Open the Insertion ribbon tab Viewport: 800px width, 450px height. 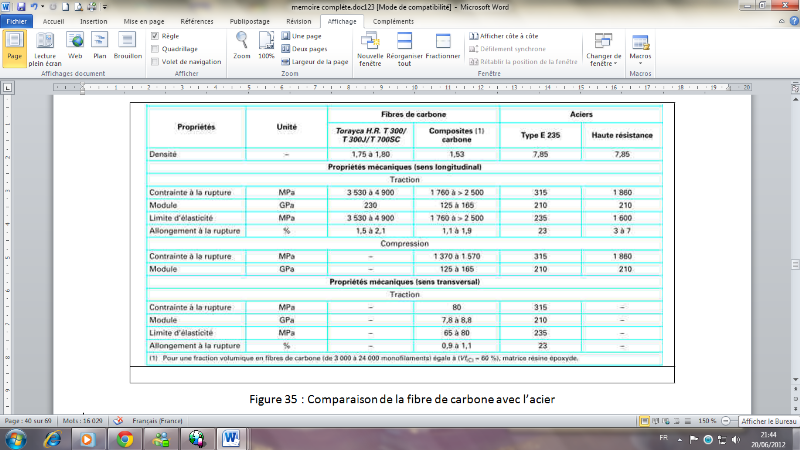click(94, 19)
